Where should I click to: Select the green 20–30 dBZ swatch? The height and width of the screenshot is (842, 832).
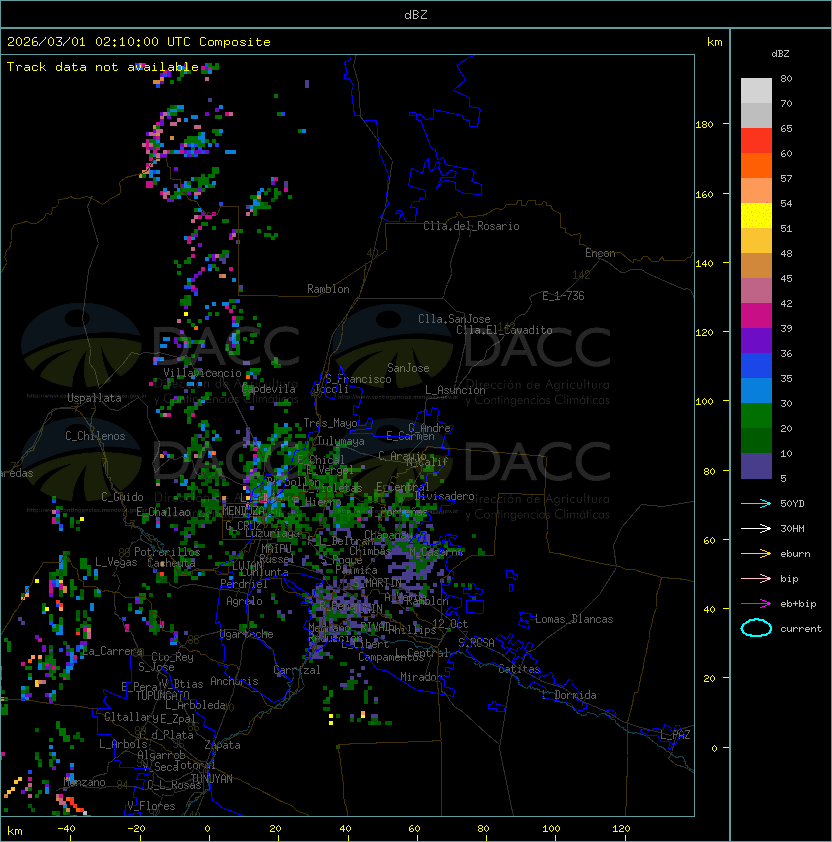[756, 416]
